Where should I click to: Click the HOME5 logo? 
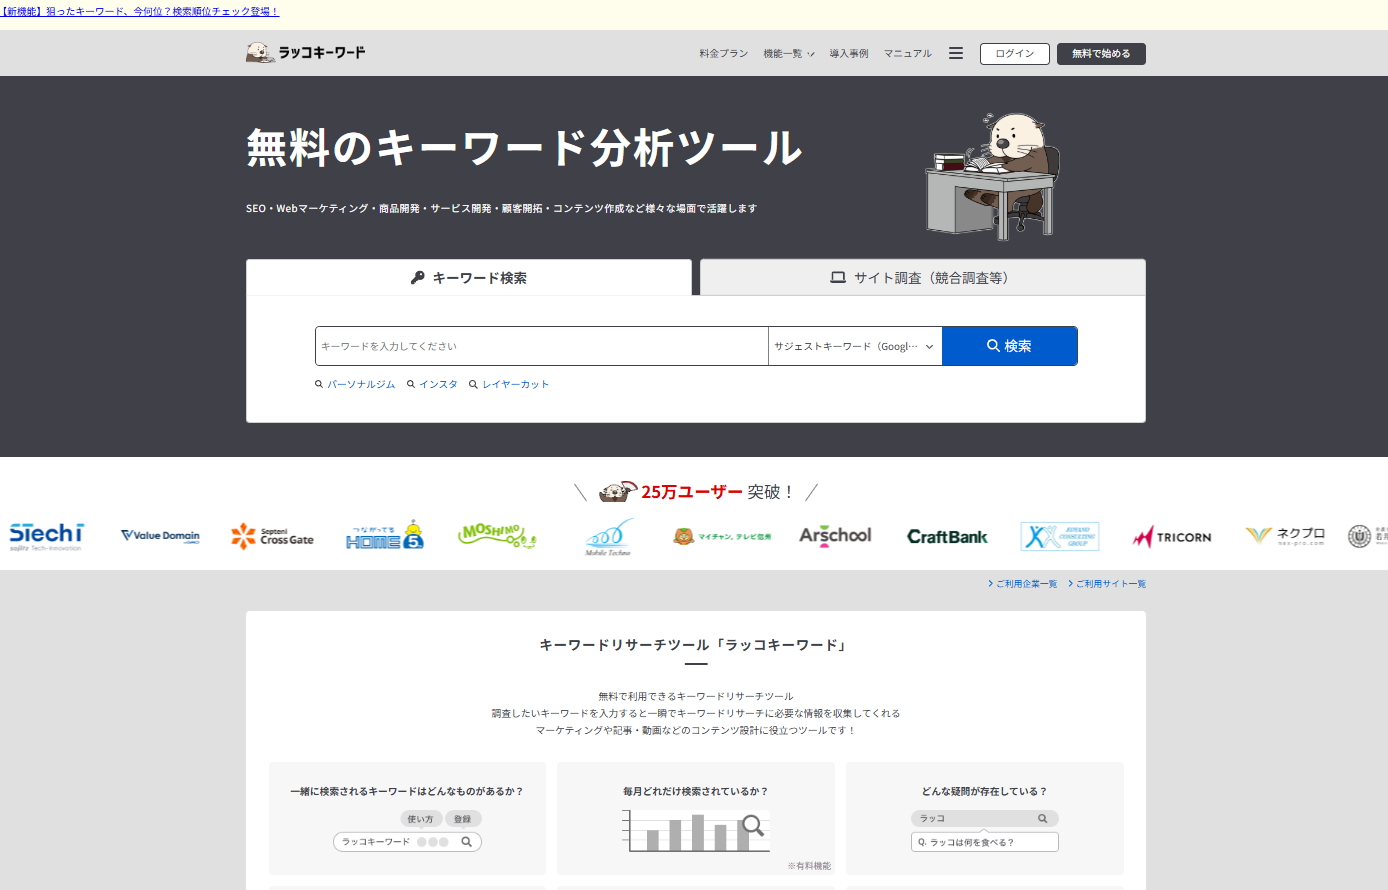(385, 535)
